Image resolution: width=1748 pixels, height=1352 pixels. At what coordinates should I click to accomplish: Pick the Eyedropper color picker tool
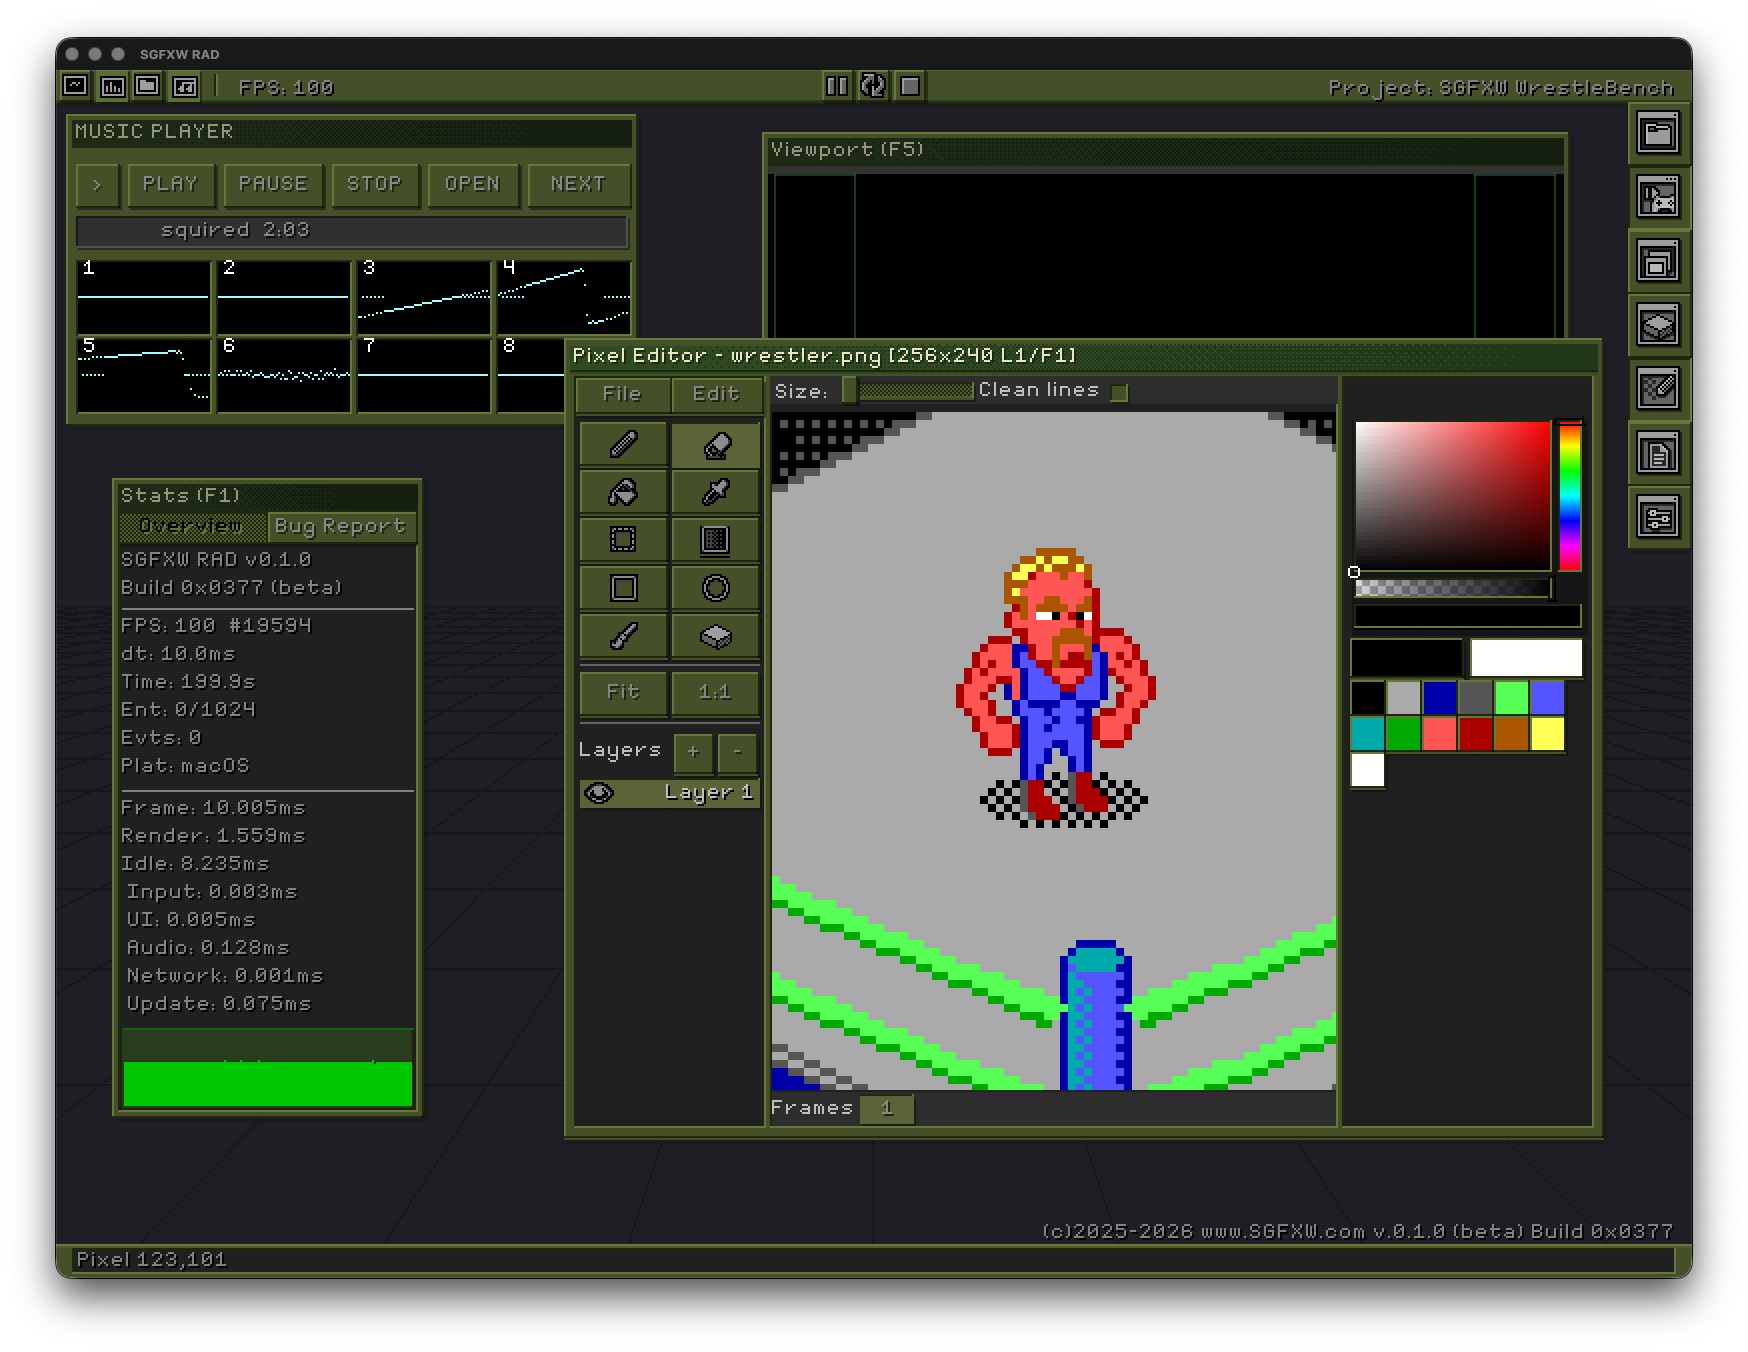pyautogui.click(x=716, y=492)
